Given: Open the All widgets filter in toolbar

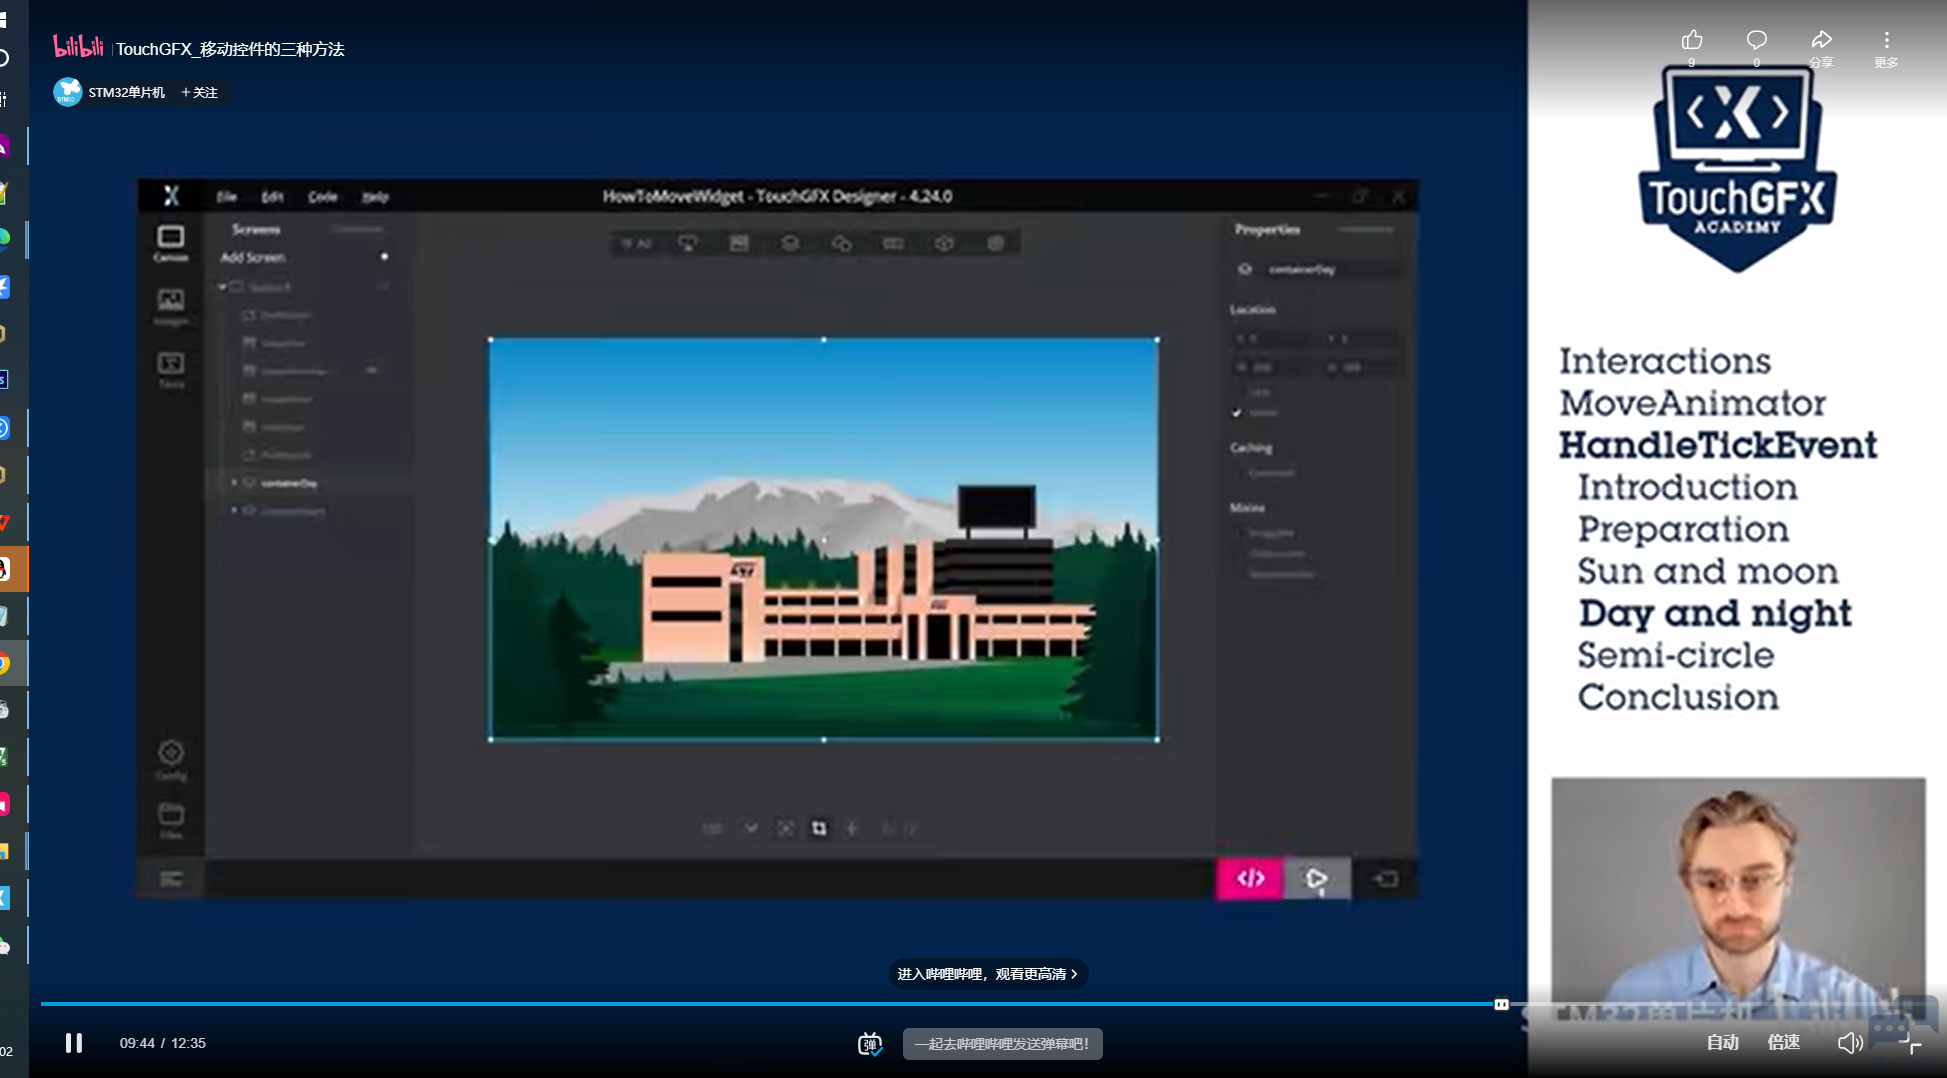Looking at the screenshot, I should click(x=636, y=243).
